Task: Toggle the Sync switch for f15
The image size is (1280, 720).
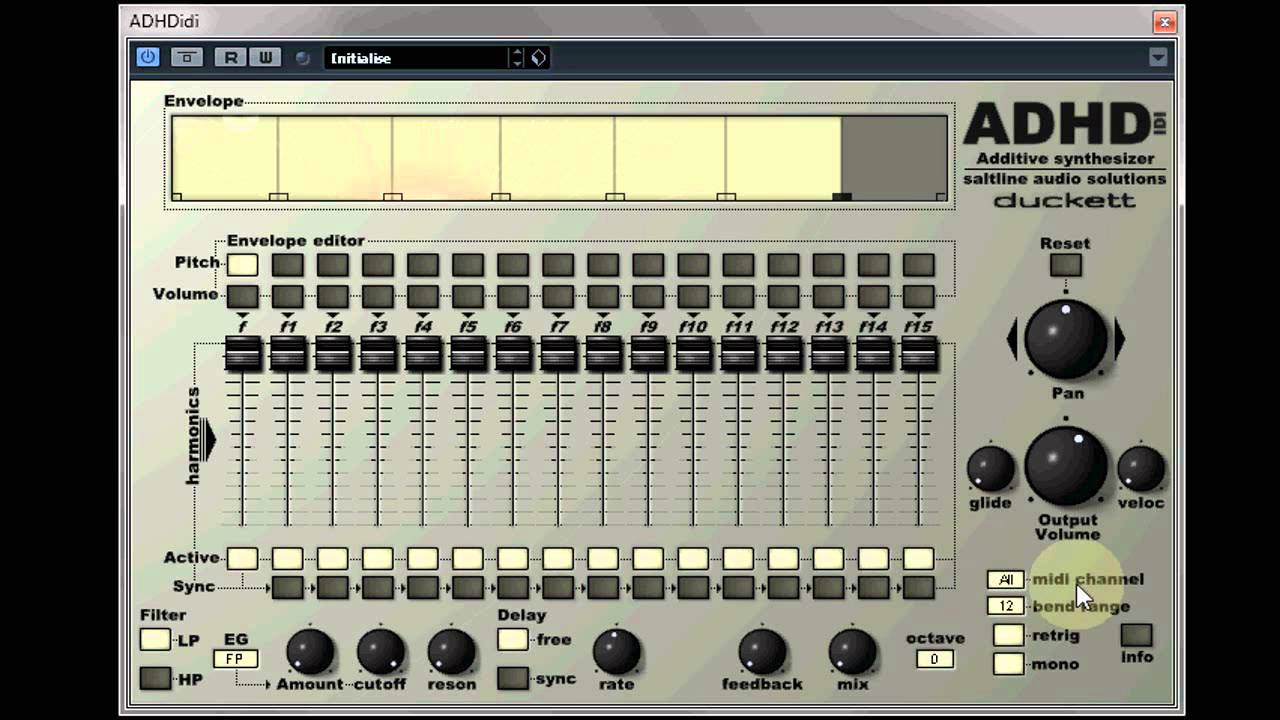Action: (918, 587)
